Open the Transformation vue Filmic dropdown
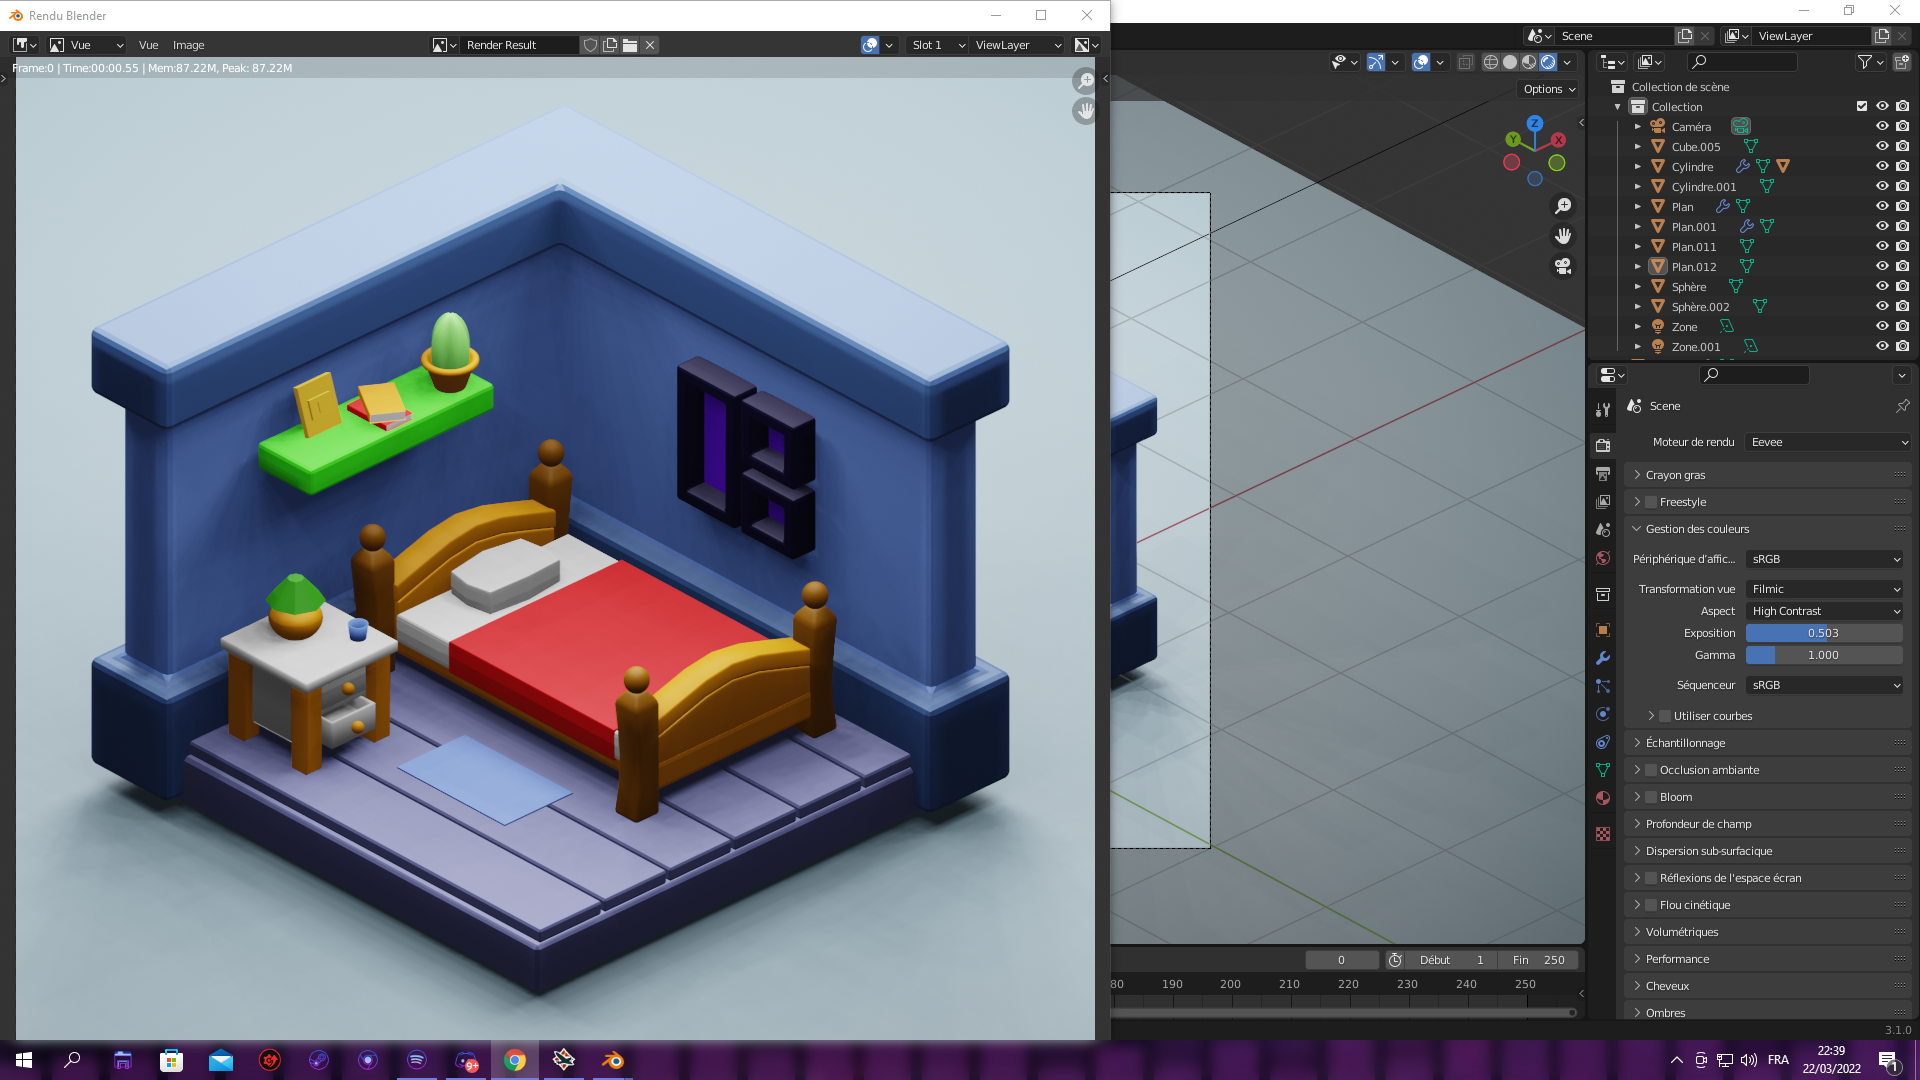 click(1824, 589)
